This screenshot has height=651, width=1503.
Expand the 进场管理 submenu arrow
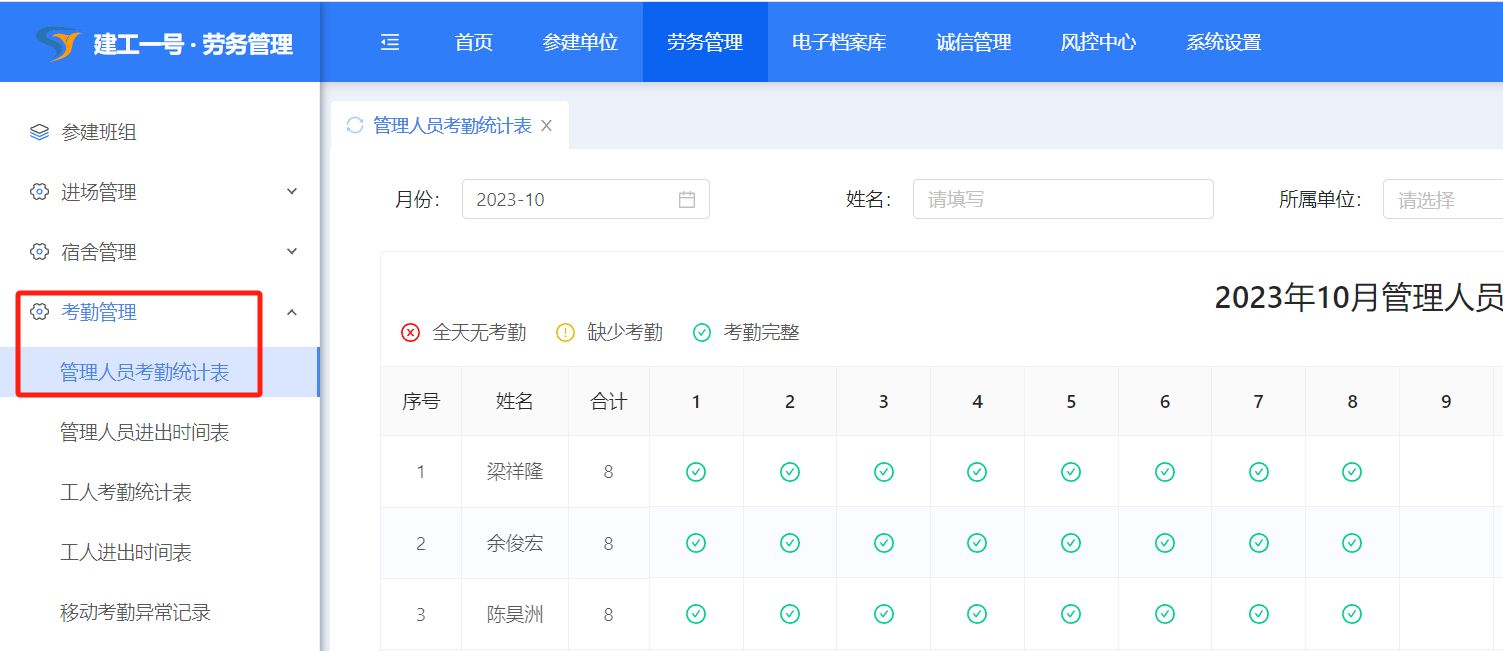click(x=292, y=192)
